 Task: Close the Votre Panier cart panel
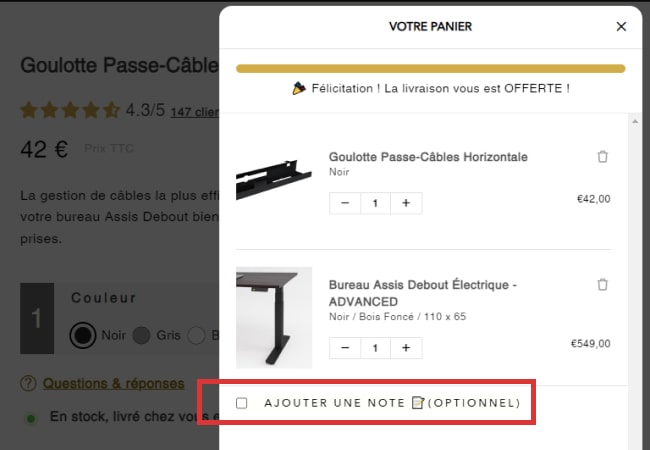click(621, 27)
